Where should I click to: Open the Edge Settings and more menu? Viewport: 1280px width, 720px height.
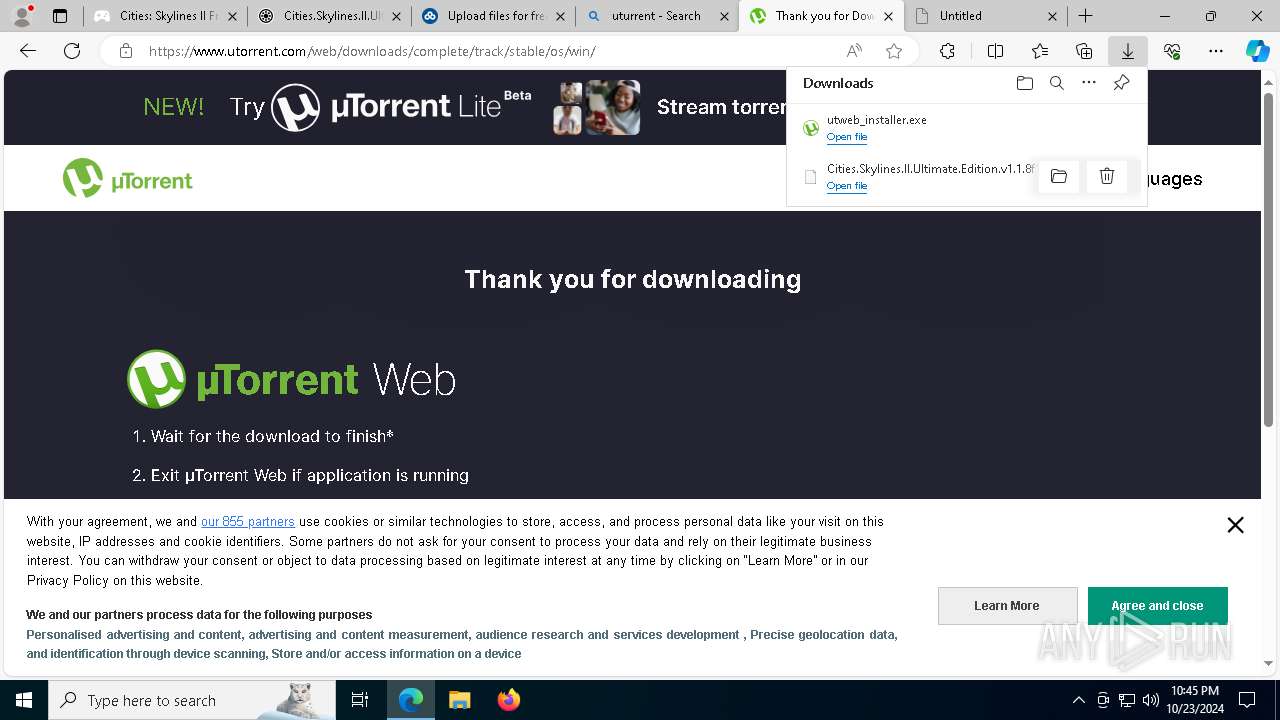(1216, 51)
